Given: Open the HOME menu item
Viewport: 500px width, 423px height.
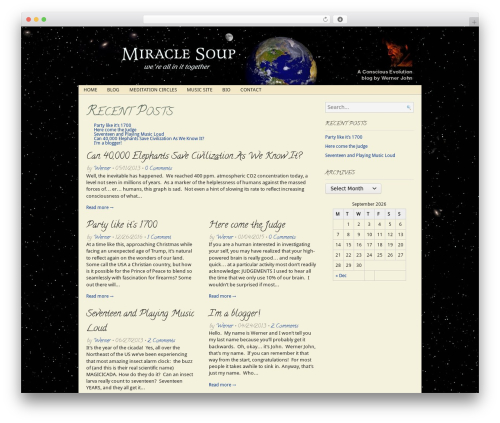Looking at the screenshot, I should 90,90.
